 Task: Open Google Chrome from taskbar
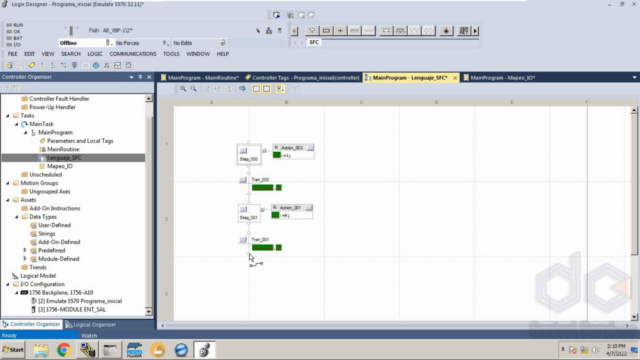click(x=64, y=350)
